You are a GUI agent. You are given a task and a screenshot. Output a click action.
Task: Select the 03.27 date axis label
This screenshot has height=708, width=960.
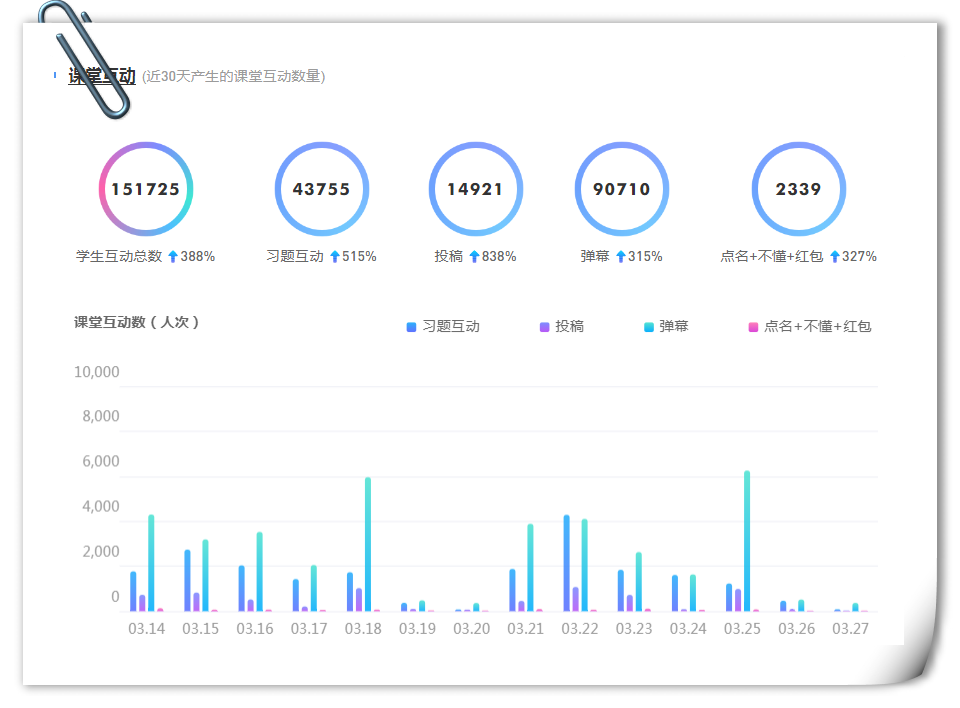tap(850, 629)
